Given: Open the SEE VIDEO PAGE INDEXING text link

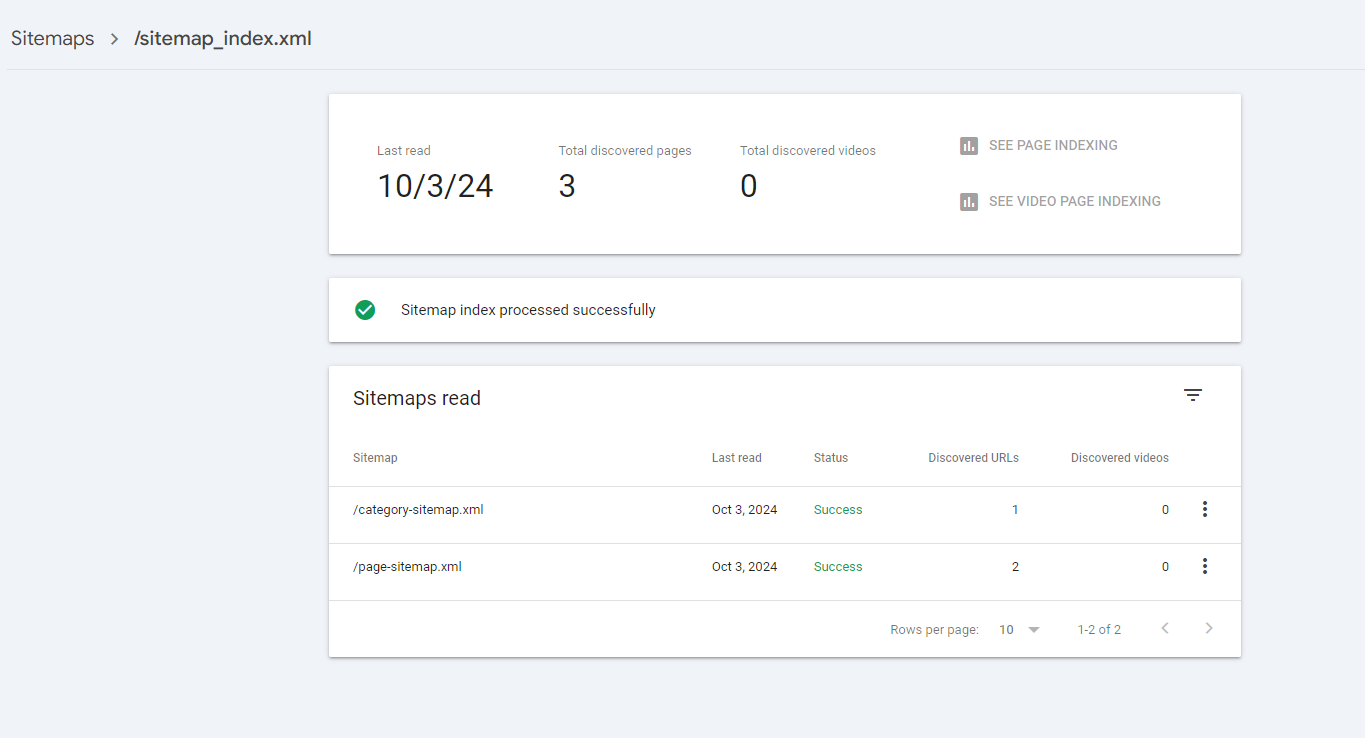Looking at the screenshot, I should pyautogui.click(x=1074, y=202).
